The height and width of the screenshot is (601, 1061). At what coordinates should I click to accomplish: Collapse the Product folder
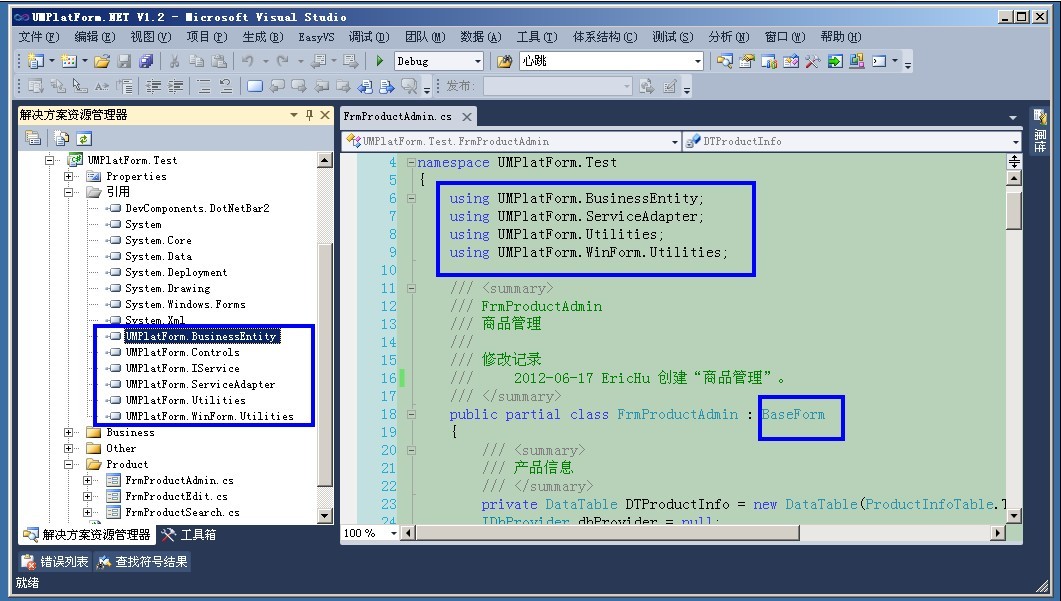[68, 464]
